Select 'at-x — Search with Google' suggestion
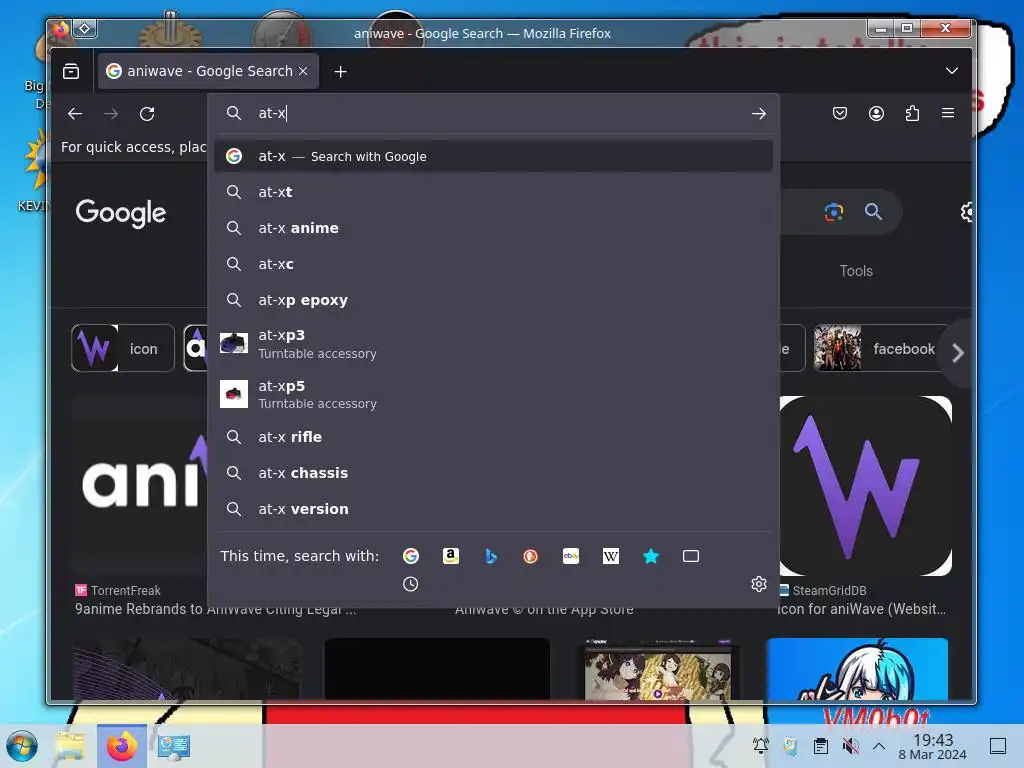 pyautogui.click(x=493, y=156)
